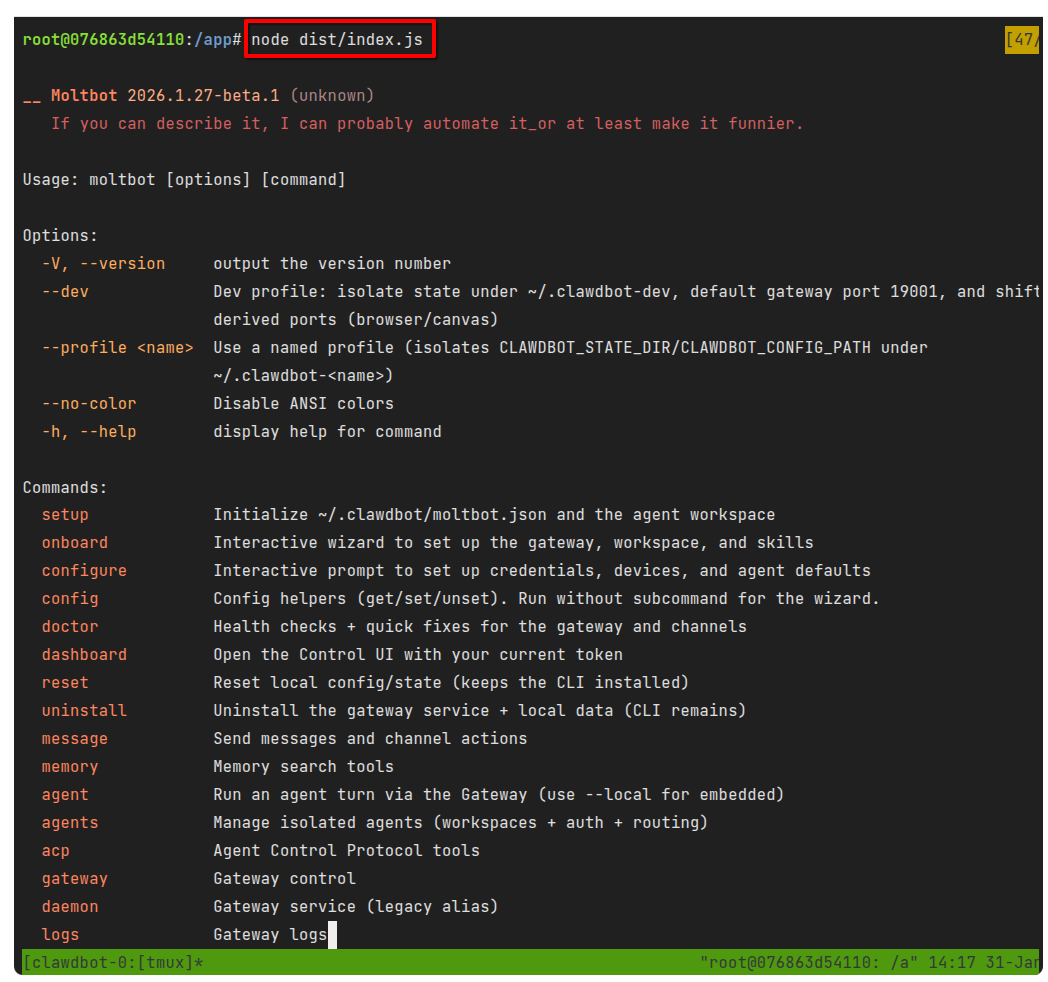The height and width of the screenshot is (982, 1048).
Task: Click the 'uninstall' command name
Action: tap(84, 711)
